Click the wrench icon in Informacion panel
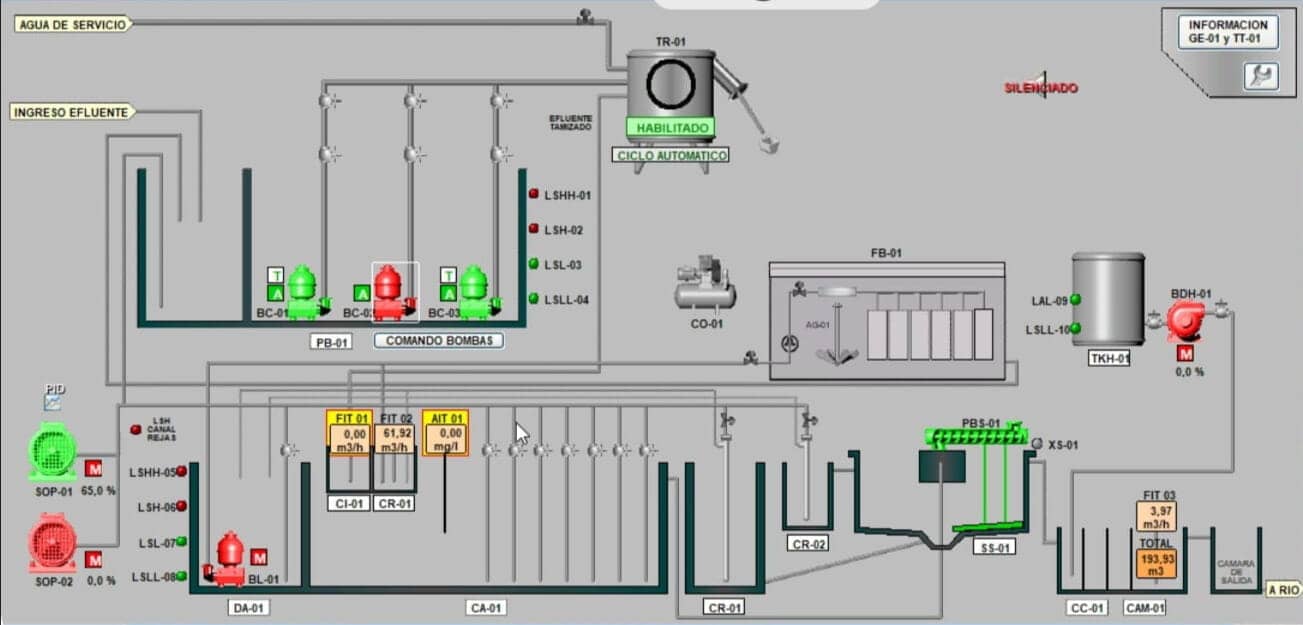 [x=1259, y=74]
